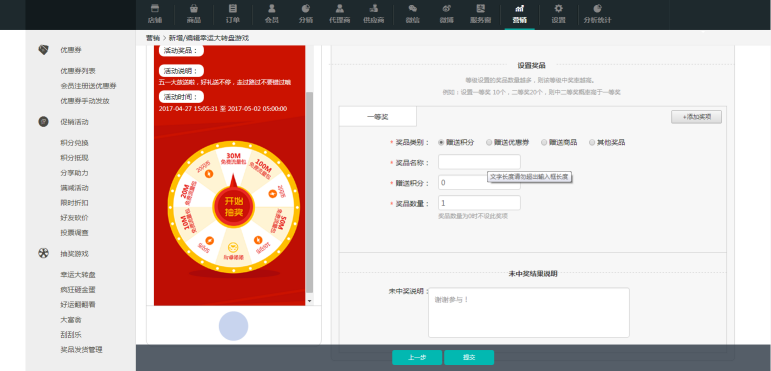Open the 微博 Weibo icon

(446, 8)
